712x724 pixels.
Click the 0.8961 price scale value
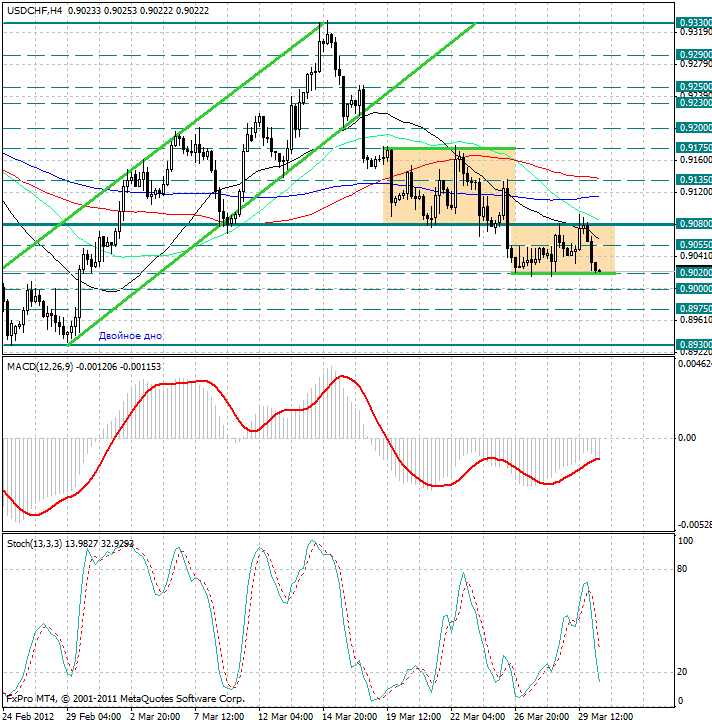[696, 320]
